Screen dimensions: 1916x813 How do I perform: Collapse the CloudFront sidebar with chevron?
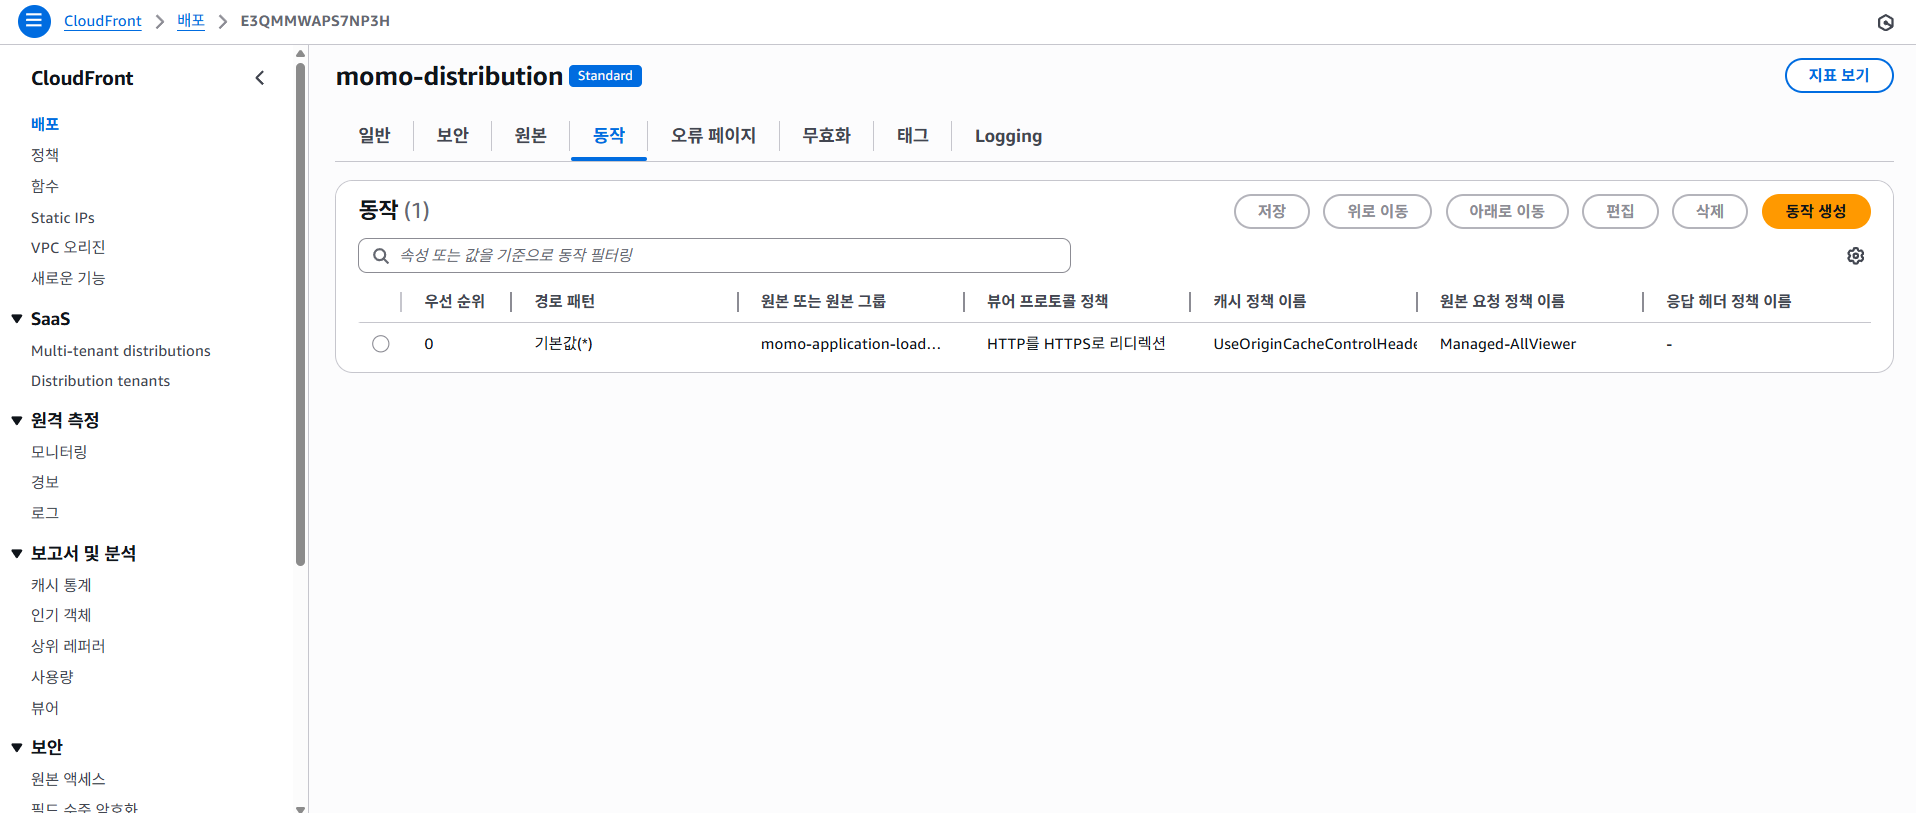pyautogui.click(x=260, y=78)
